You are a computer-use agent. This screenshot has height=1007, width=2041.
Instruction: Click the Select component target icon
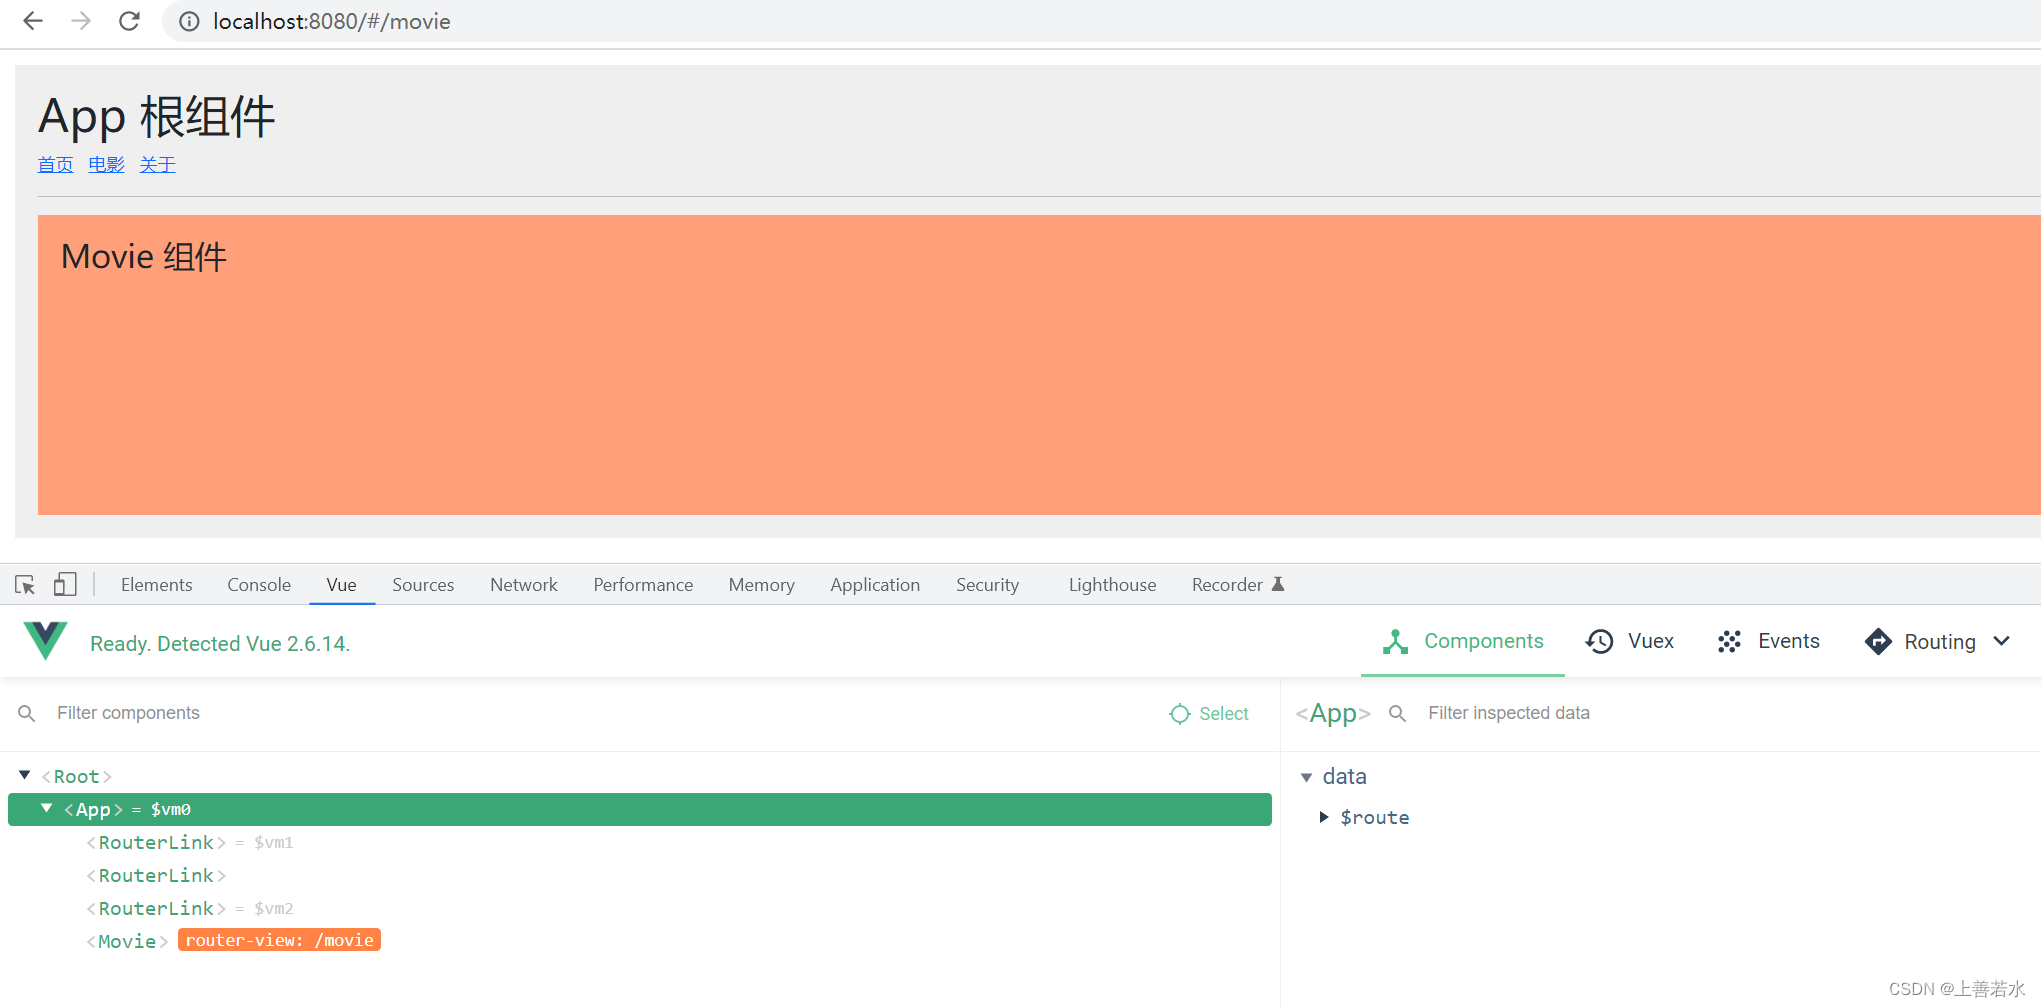(x=1180, y=713)
